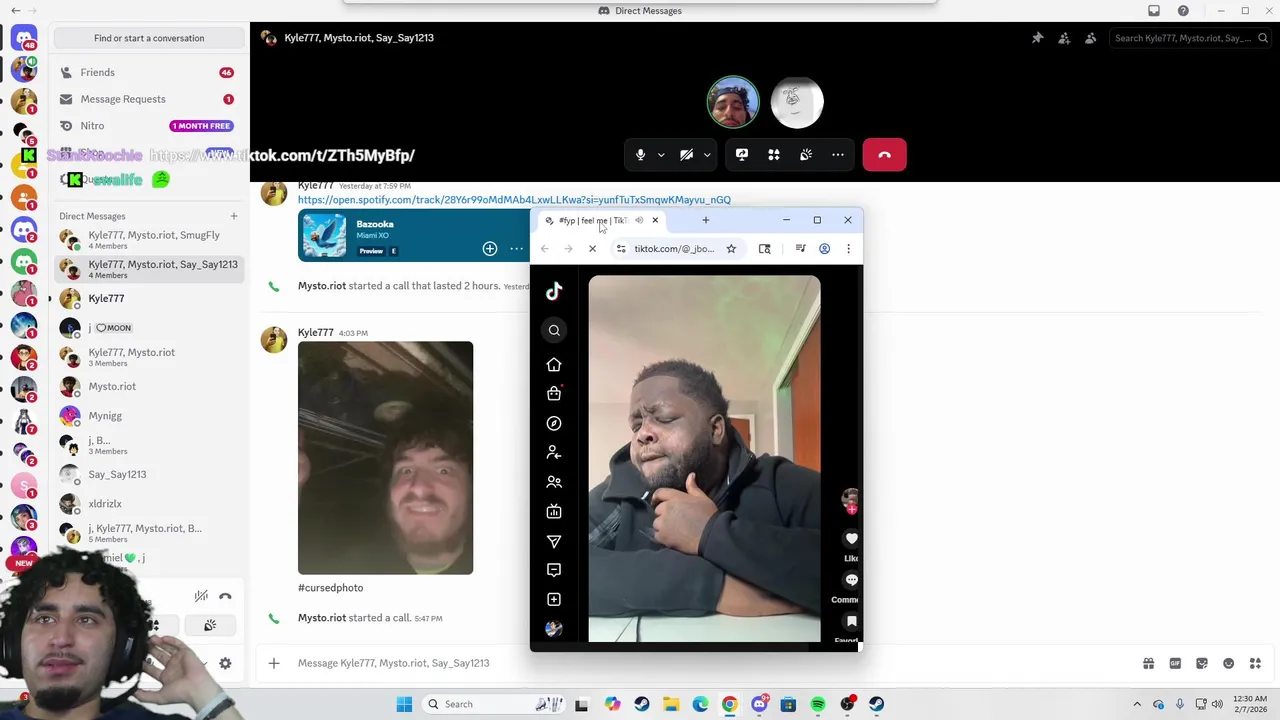Image resolution: width=1280 pixels, height=720 pixels.
Task: Open Discord user settings gear
Action: pos(225,663)
